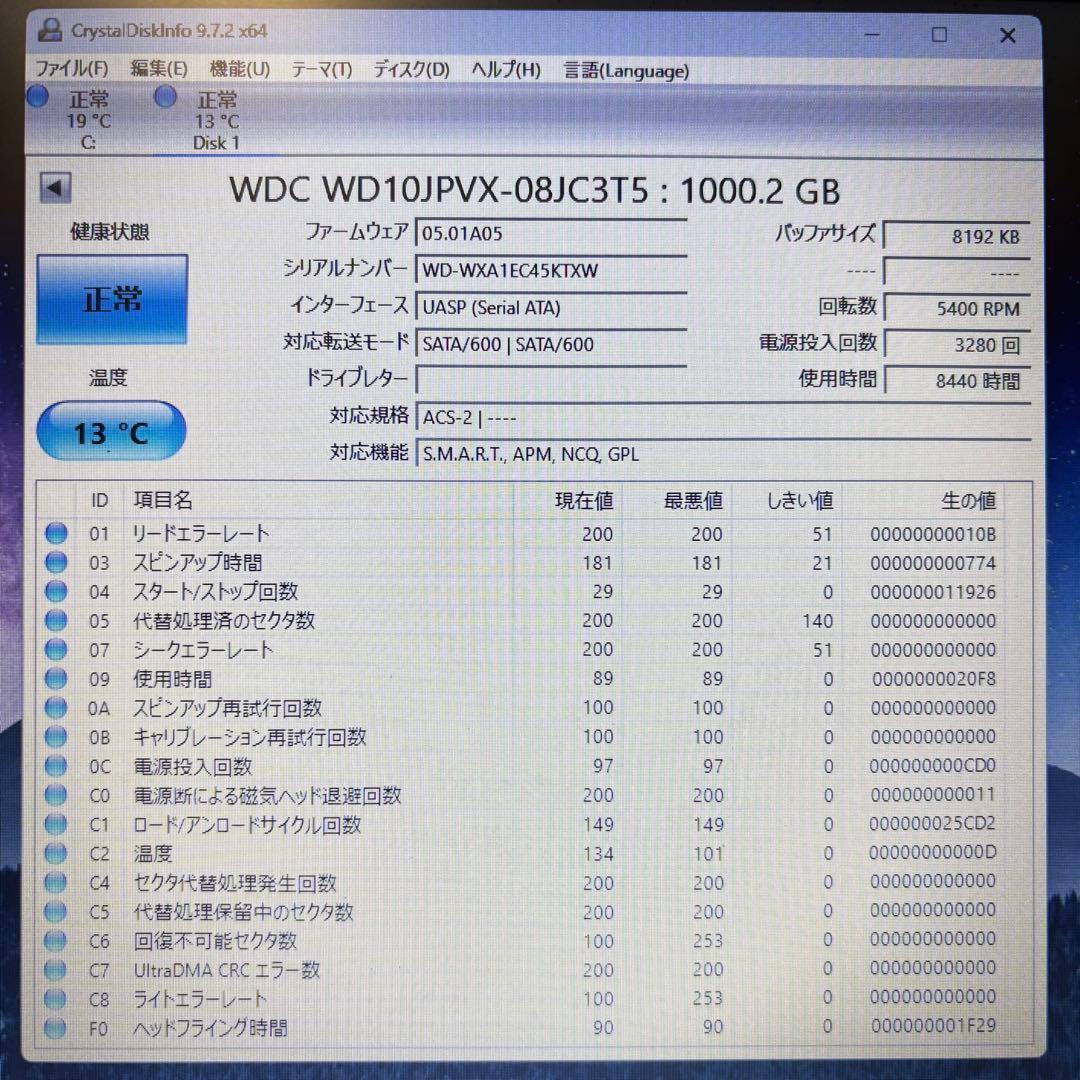Click the ID column header
This screenshot has height=1080, width=1080.
[100, 500]
